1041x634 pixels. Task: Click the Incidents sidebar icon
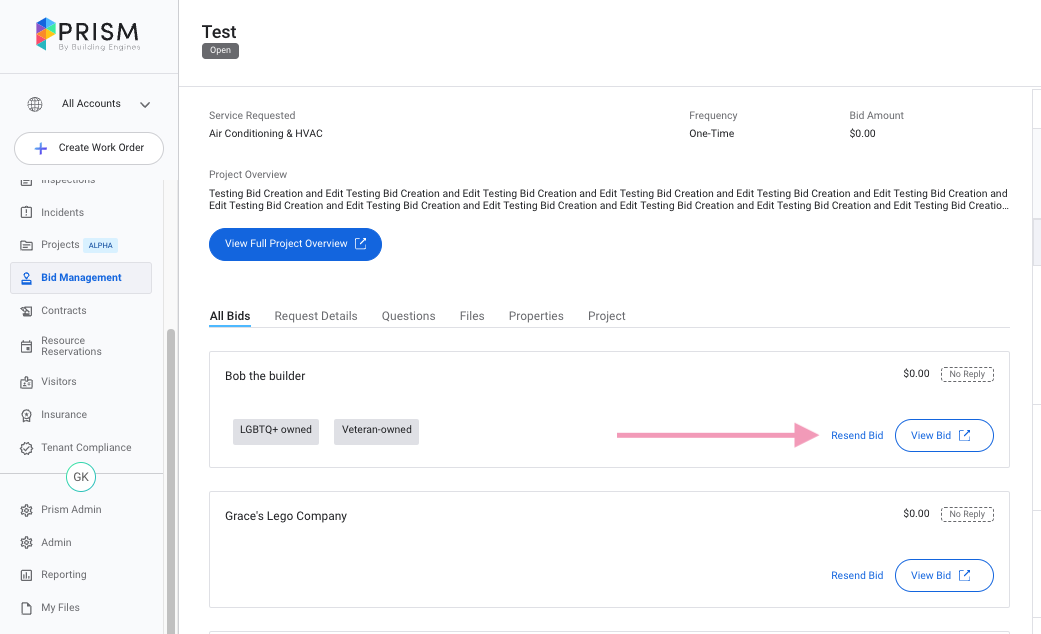click(x=27, y=212)
